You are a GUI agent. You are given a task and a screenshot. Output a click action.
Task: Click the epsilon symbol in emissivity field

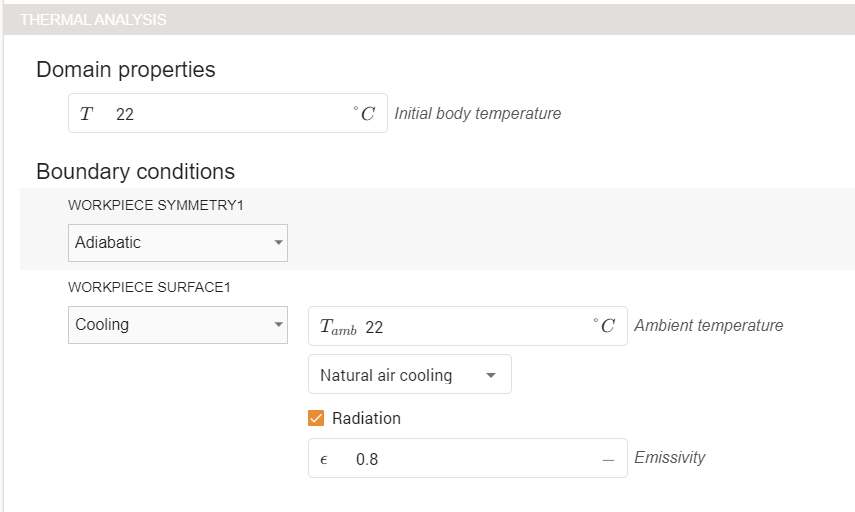(x=324, y=460)
